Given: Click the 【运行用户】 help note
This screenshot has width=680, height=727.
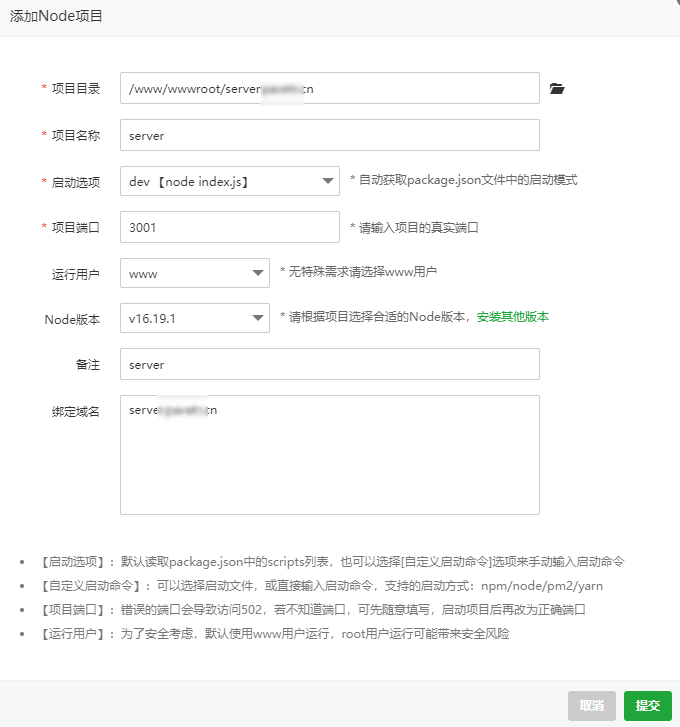Looking at the screenshot, I should (x=275, y=634).
